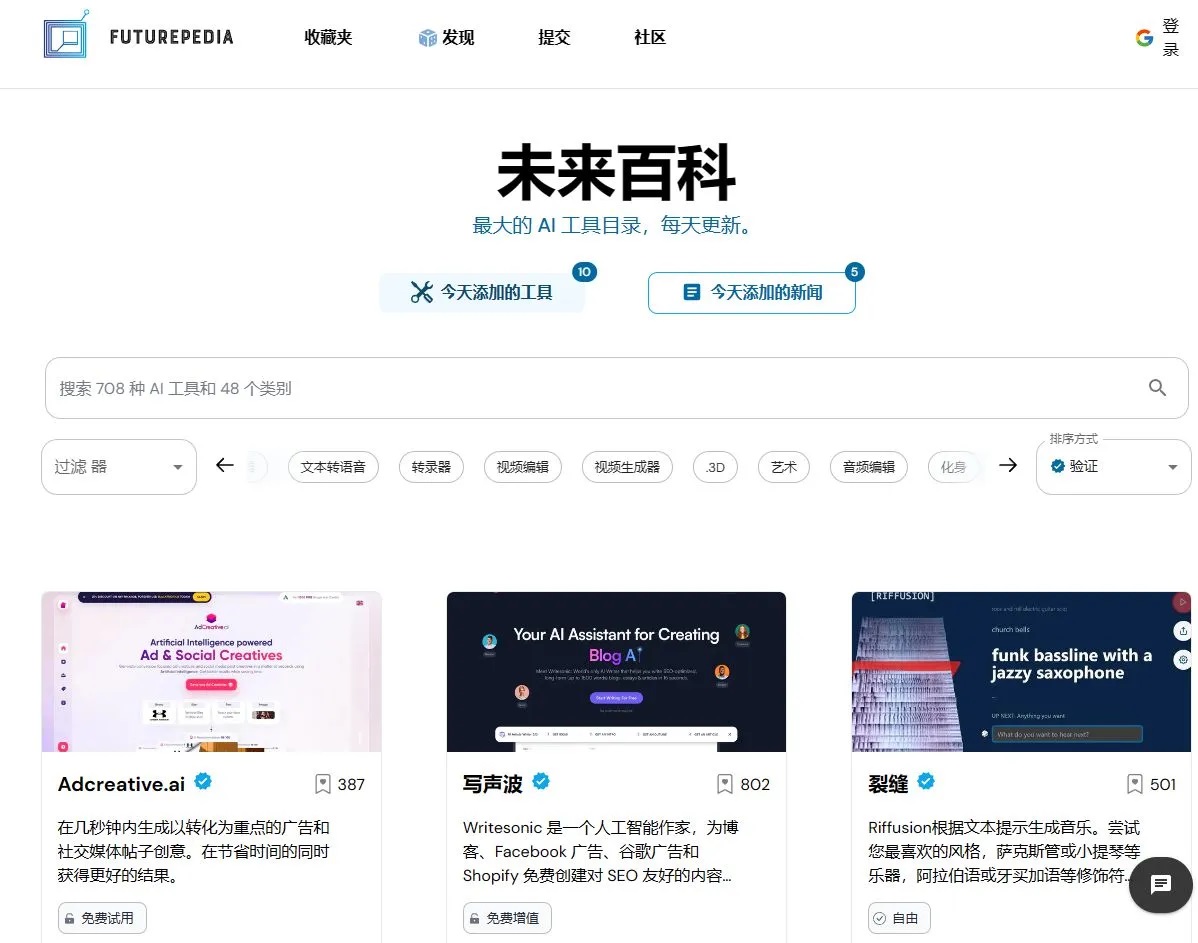Click the 免费增值 tag on 写声波
1198x943 pixels.
[507, 918]
